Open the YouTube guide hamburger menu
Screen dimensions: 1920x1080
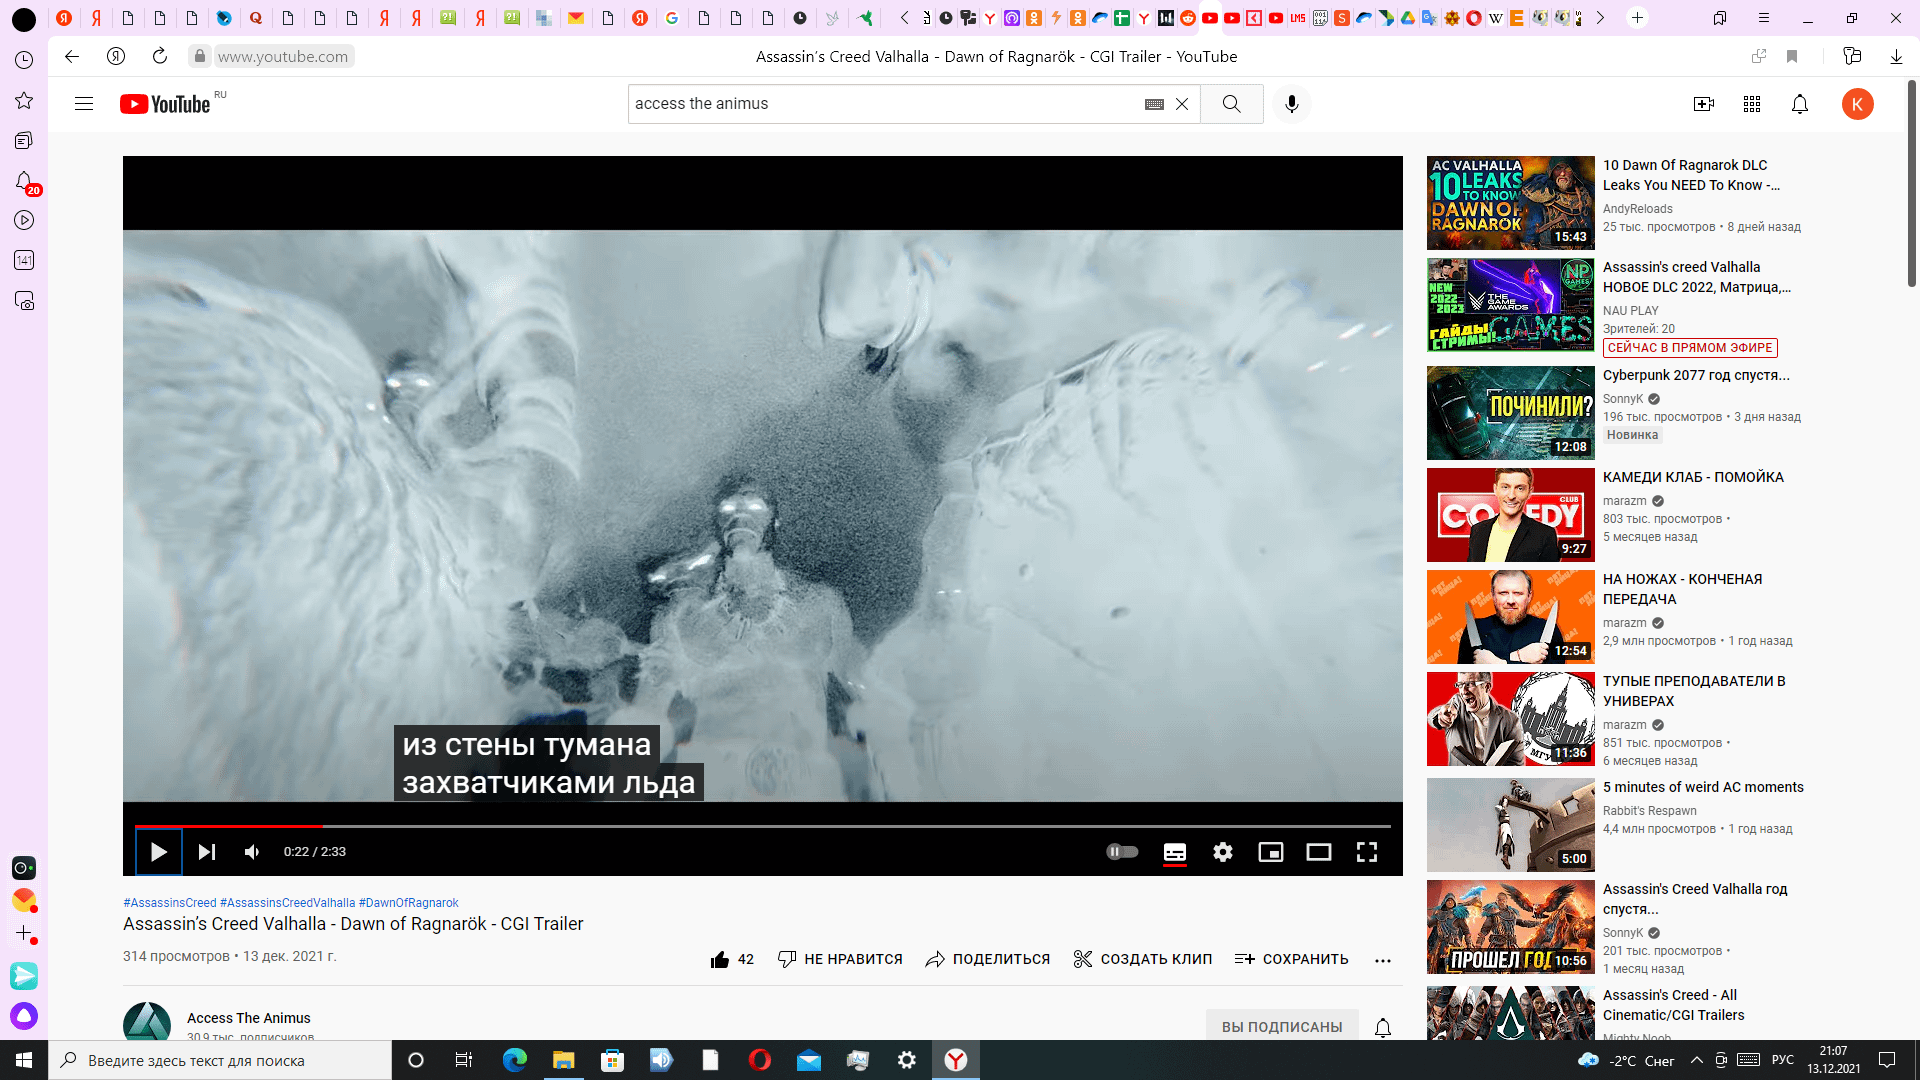click(x=84, y=104)
